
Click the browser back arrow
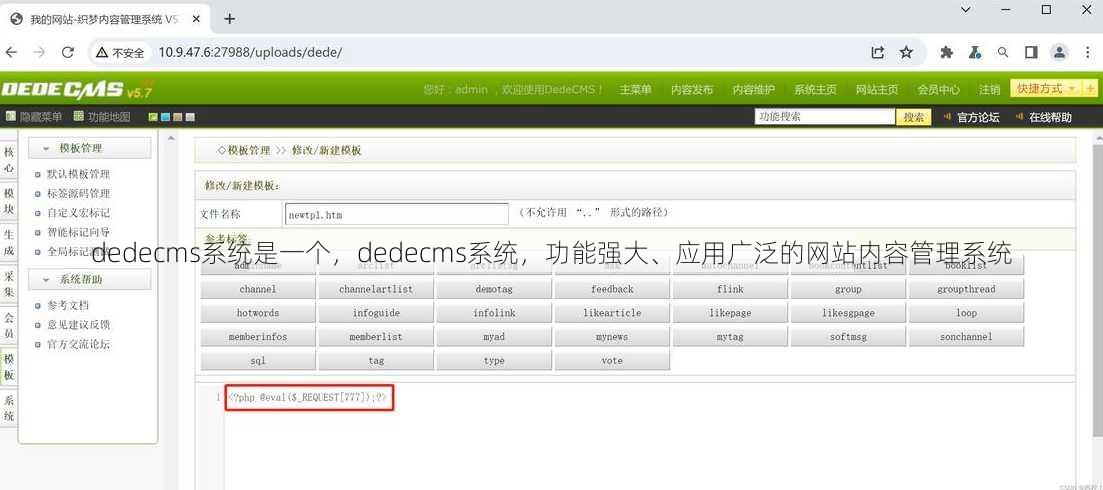click(11, 52)
